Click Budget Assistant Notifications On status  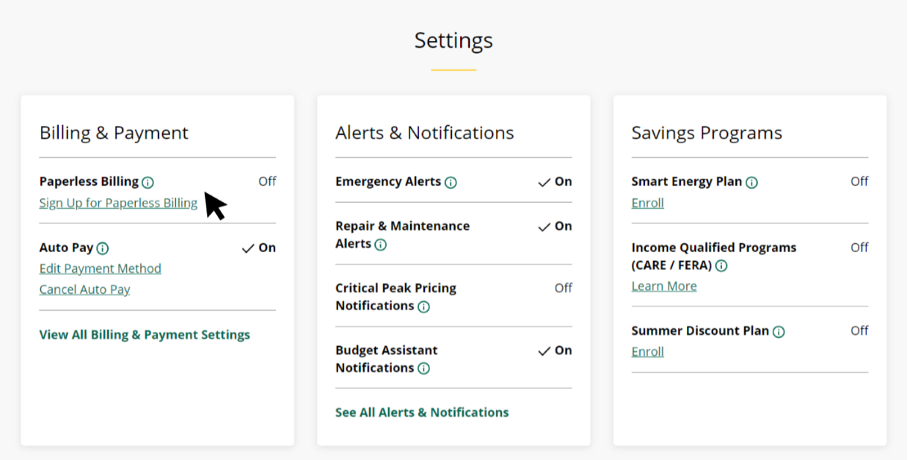pos(555,350)
